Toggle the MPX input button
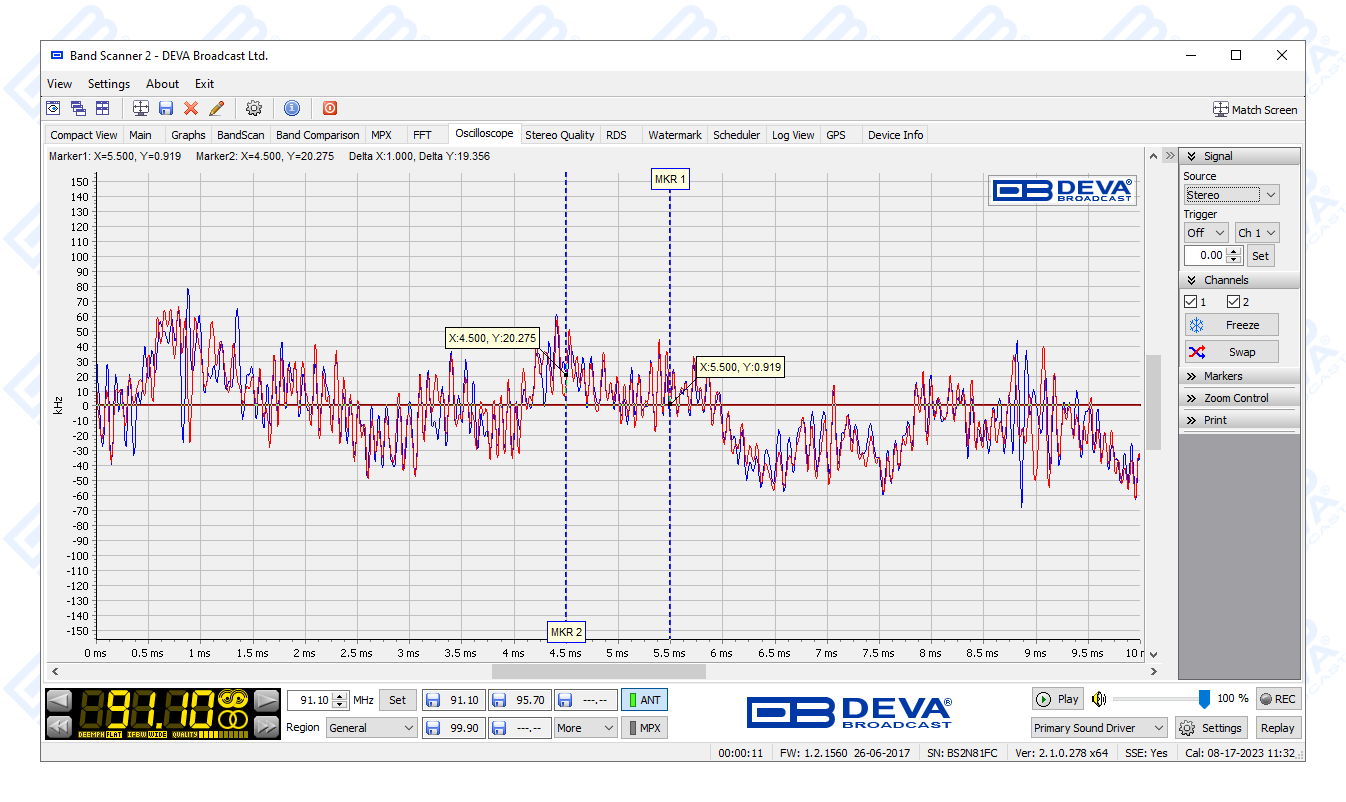The height and width of the screenshot is (802, 1346). point(644,728)
